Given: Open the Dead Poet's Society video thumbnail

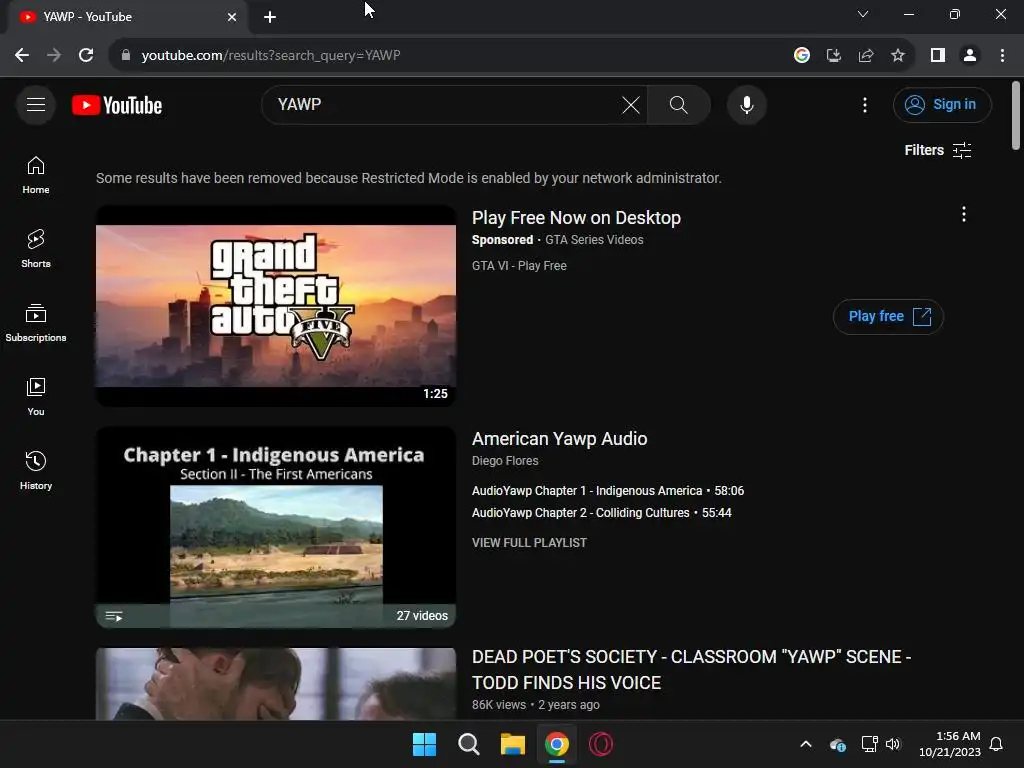Looking at the screenshot, I should tap(276, 684).
